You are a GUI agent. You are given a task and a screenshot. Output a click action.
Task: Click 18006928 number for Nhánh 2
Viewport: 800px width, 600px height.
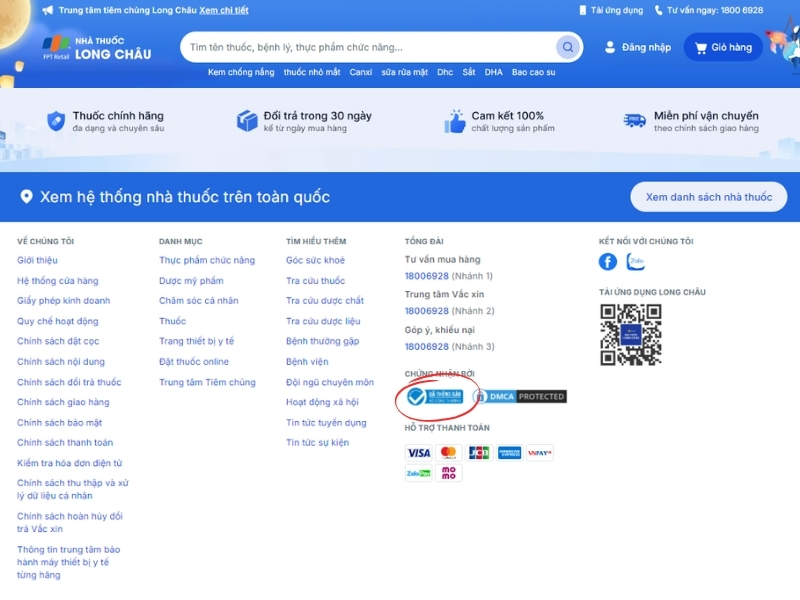point(427,311)
